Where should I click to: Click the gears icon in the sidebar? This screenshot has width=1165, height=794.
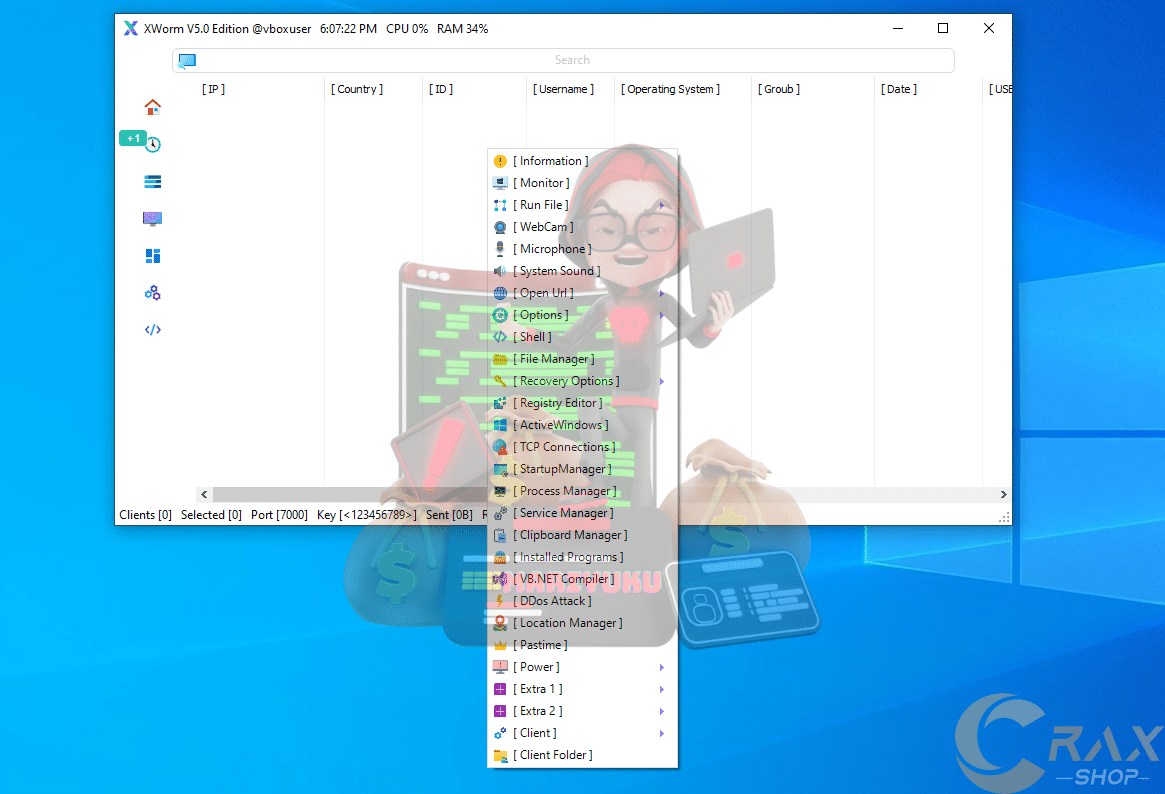152,293
